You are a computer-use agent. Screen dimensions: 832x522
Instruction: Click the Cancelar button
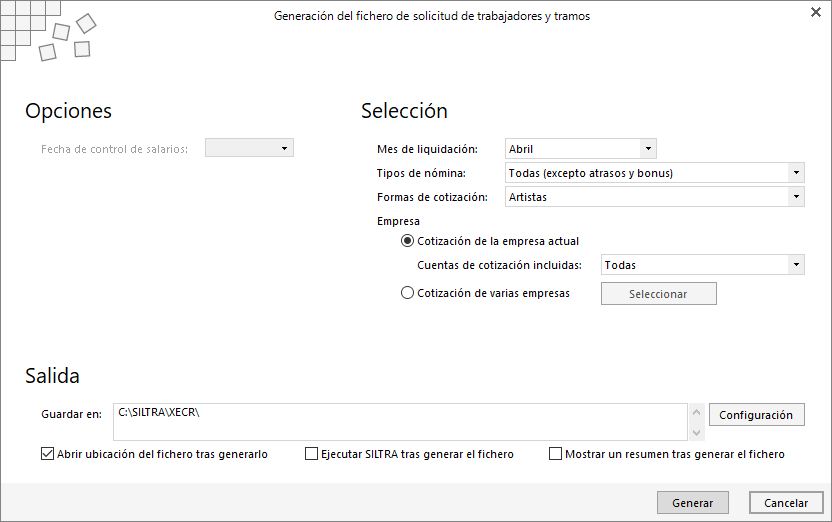tap(786, 502)
